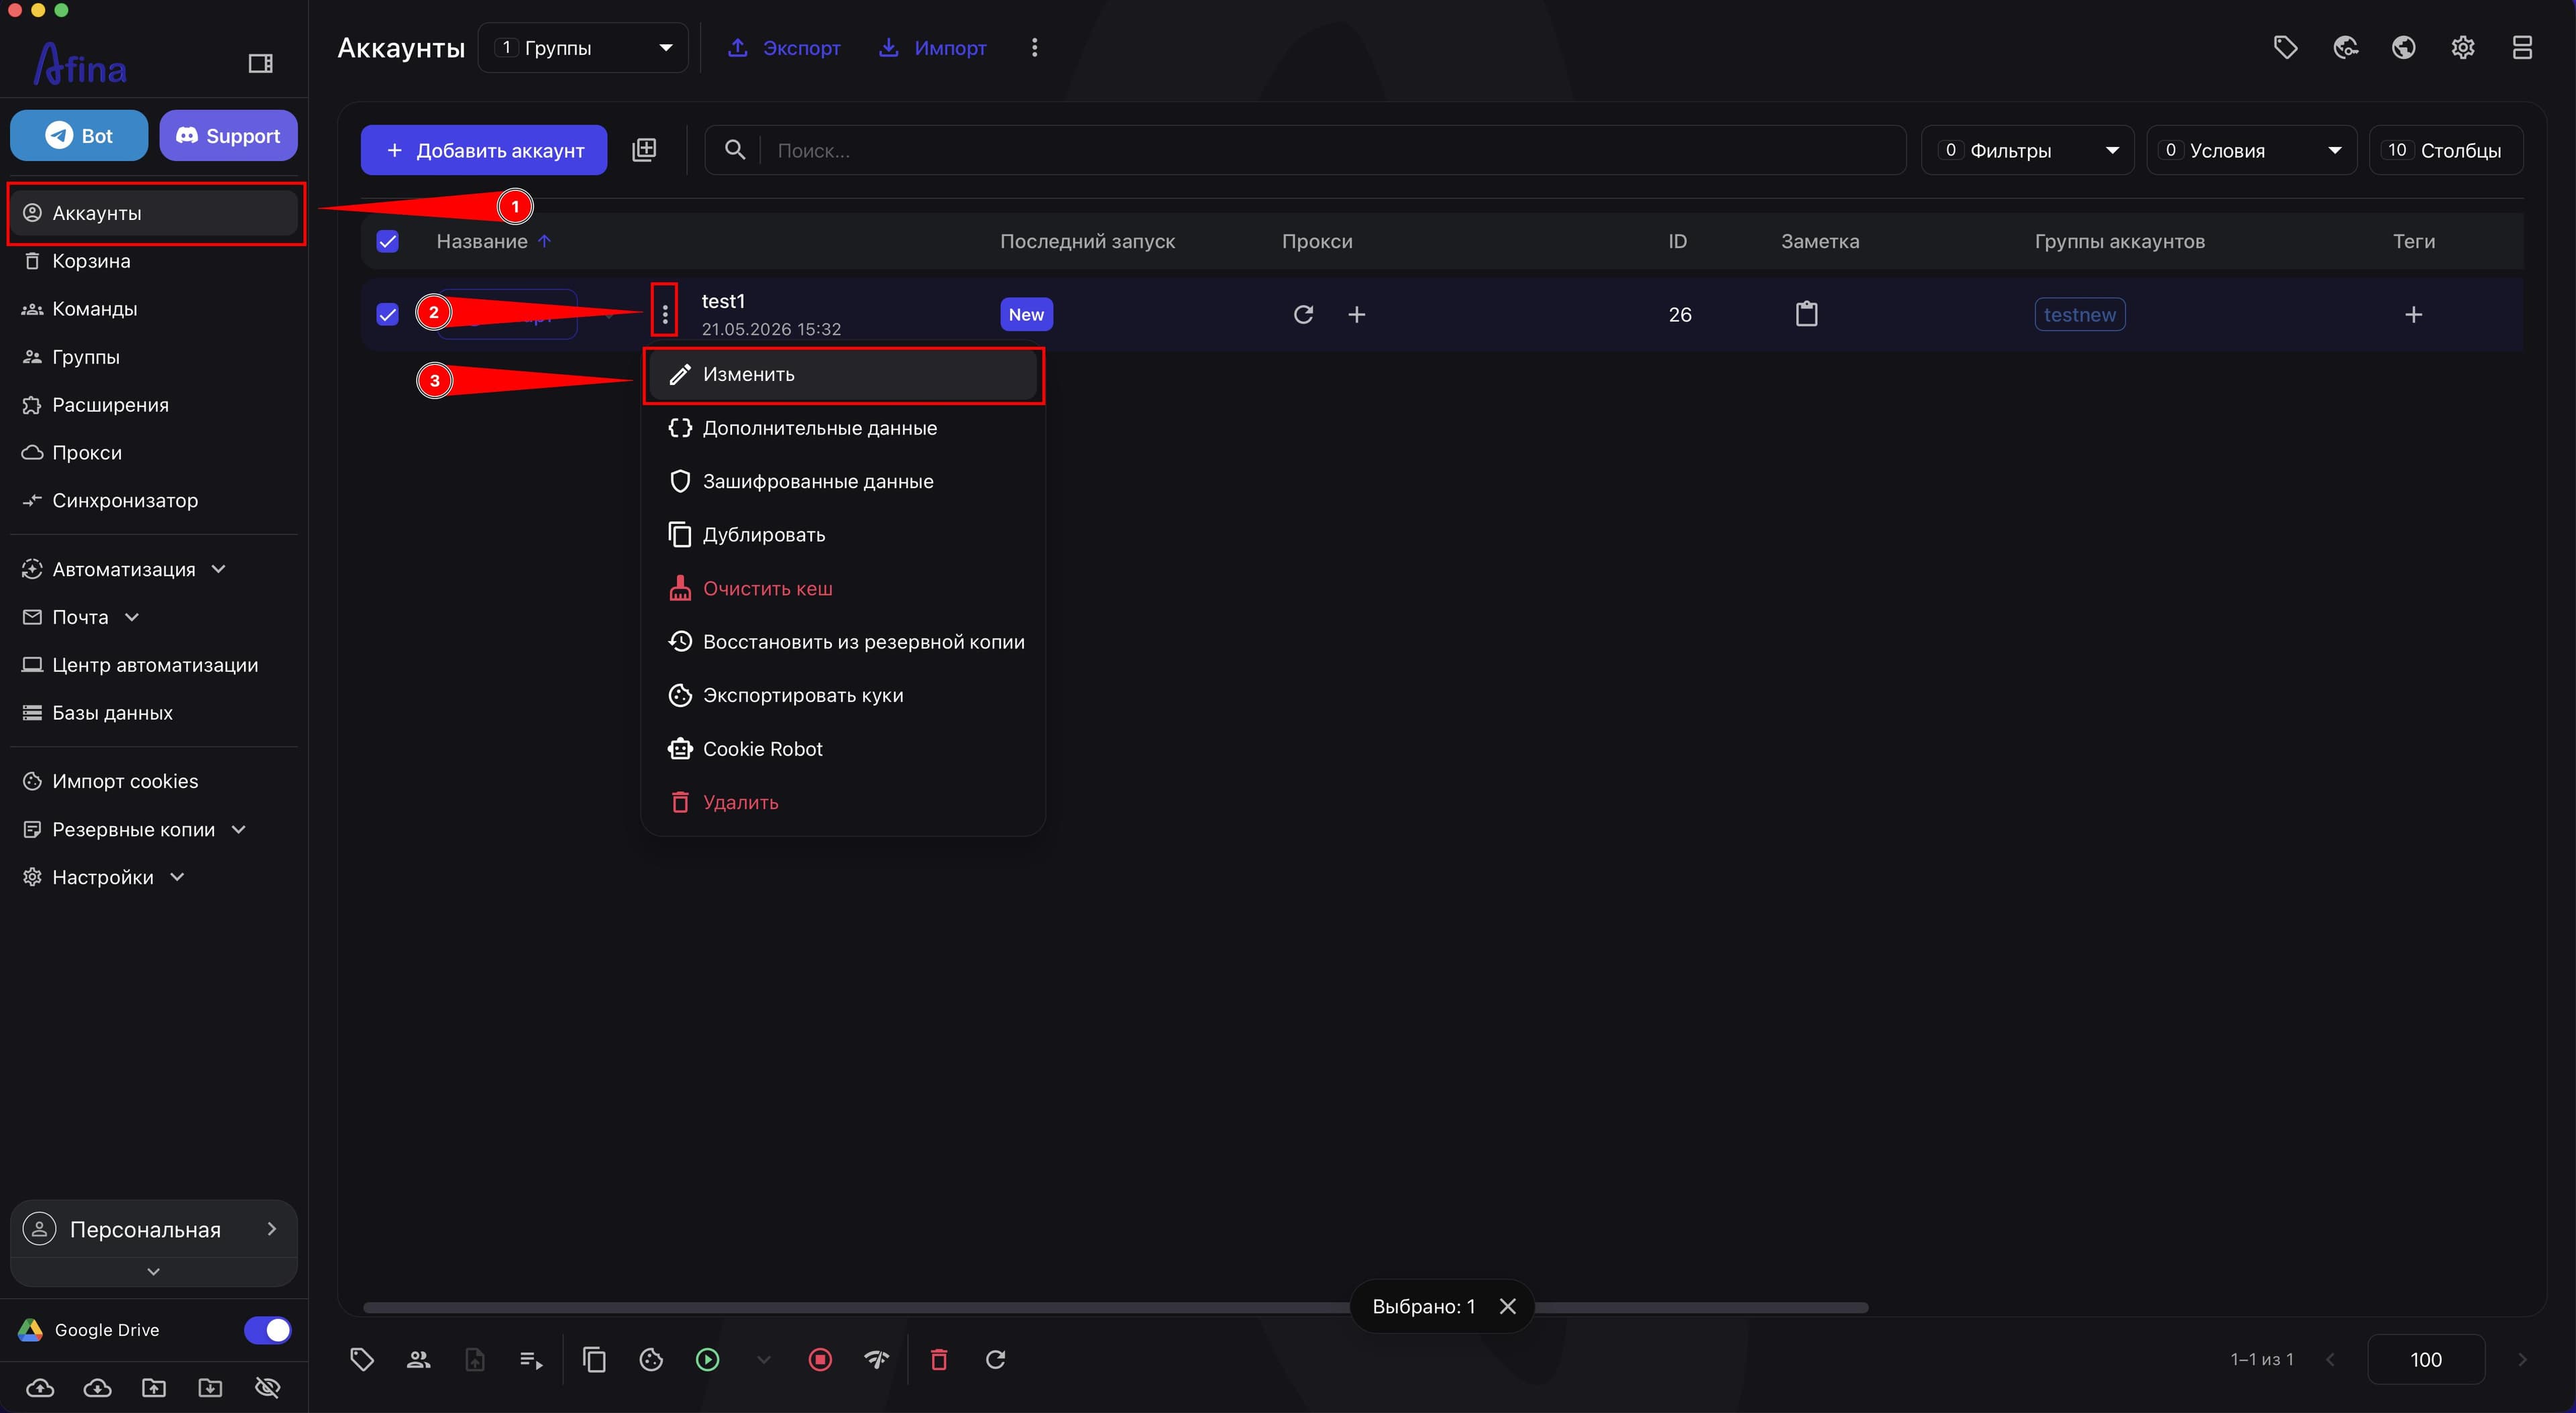2576x1413 pixels.
Task: Open the Discord Support button
Action: 228,135
